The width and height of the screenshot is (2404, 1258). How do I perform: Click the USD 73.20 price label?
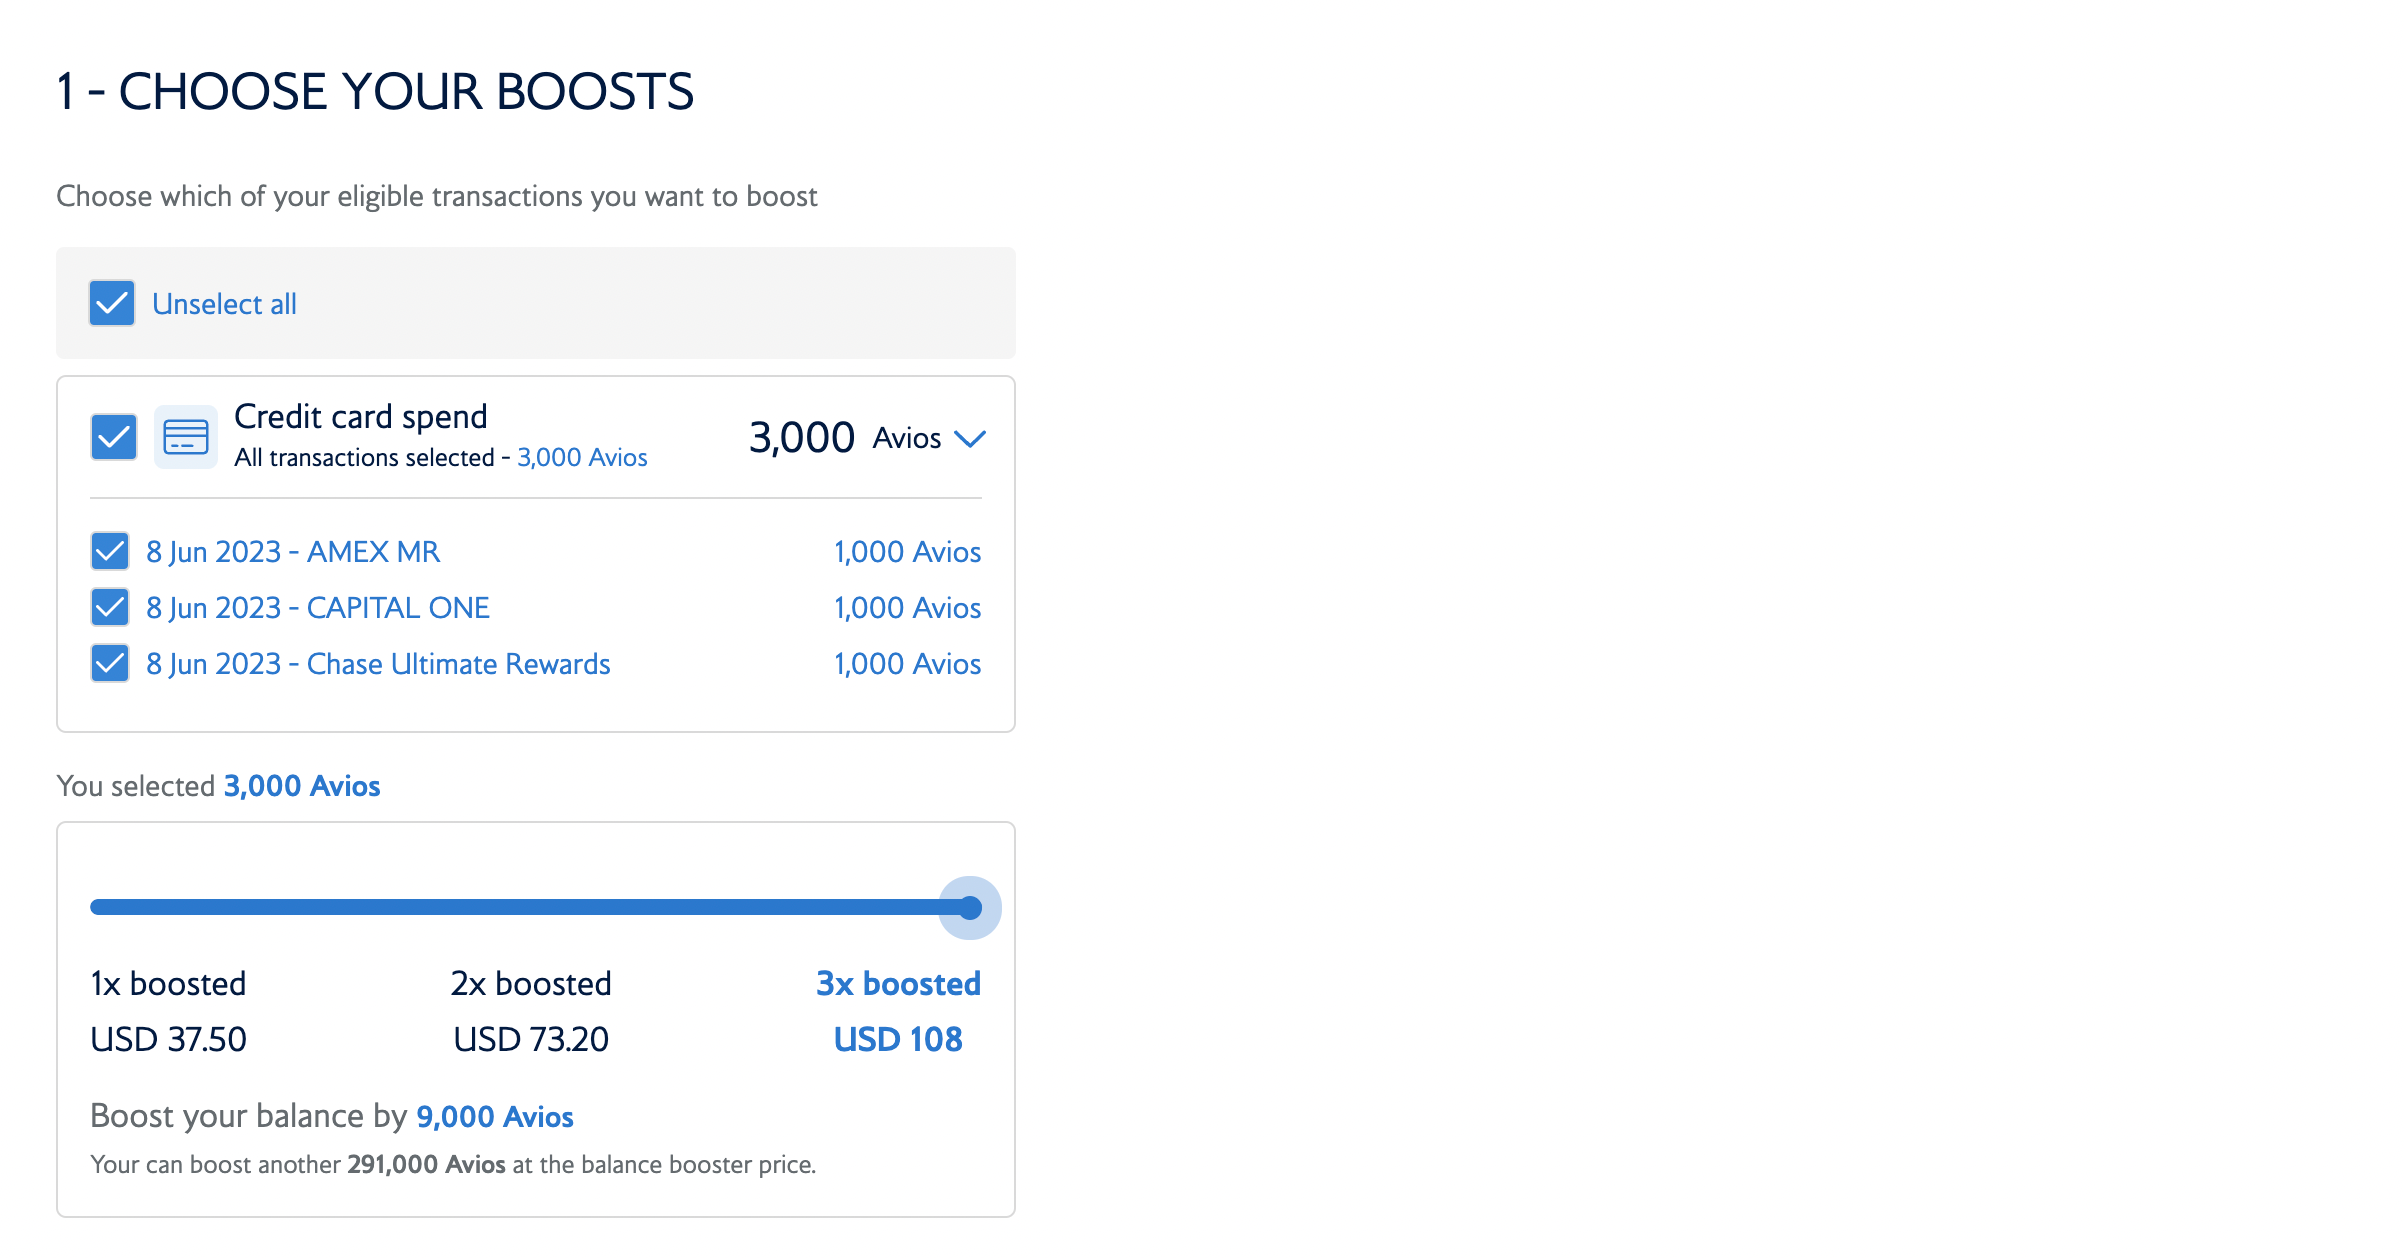tap(531, 1040)
